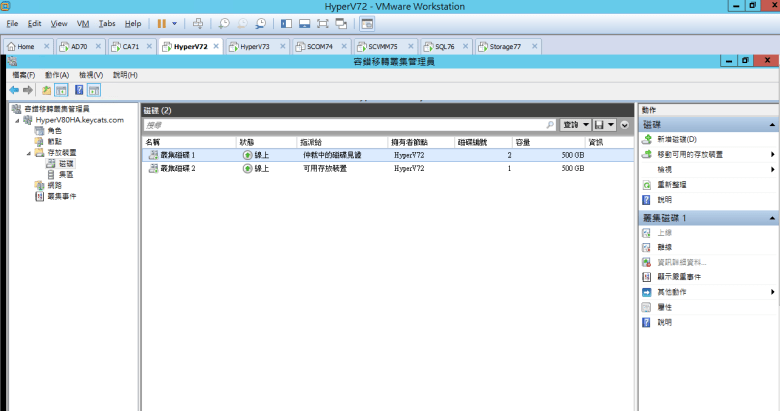Viewport: 780px width, 411px height.
Task: Click the up one level folder icon
Action: tap(46, 90)
